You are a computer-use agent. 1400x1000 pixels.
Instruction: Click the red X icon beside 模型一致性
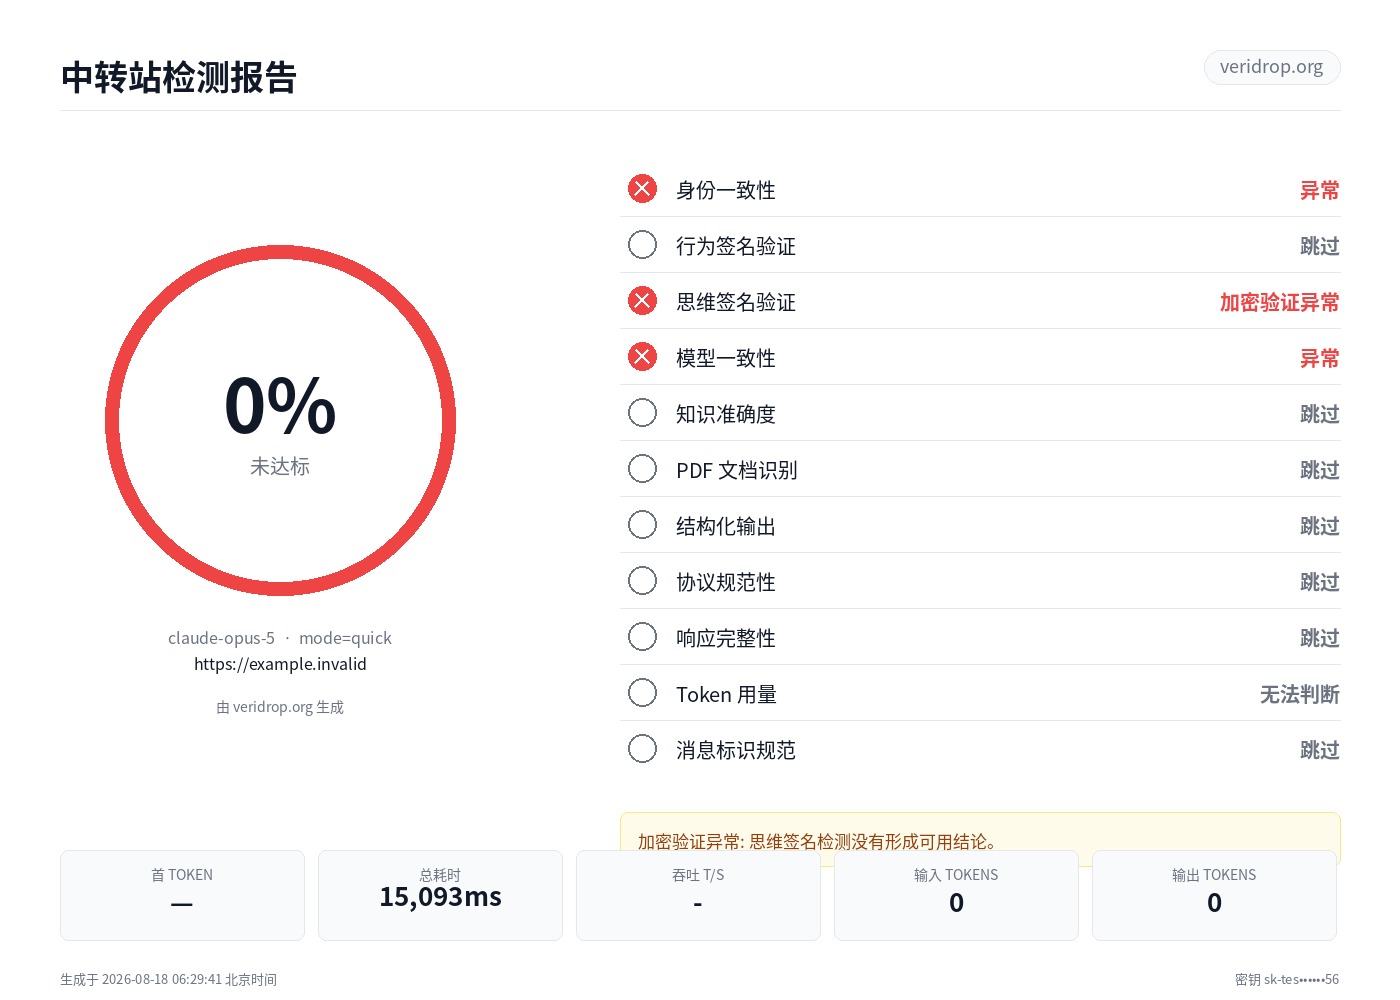(x=642, y=357)
